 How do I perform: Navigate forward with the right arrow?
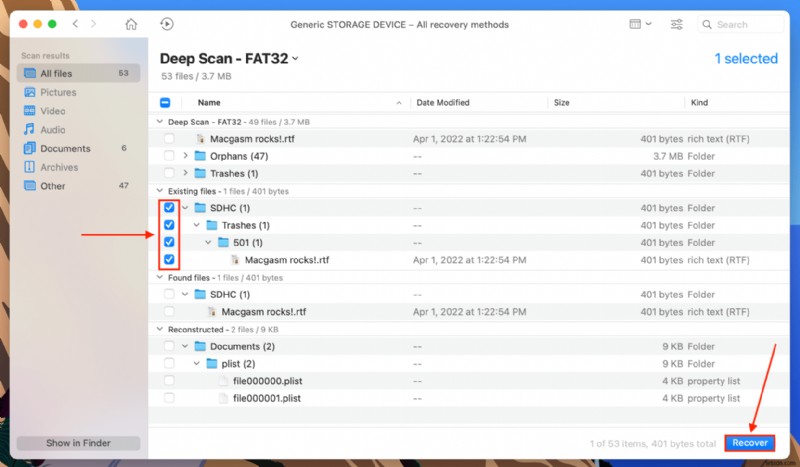[x=93, y=23]
